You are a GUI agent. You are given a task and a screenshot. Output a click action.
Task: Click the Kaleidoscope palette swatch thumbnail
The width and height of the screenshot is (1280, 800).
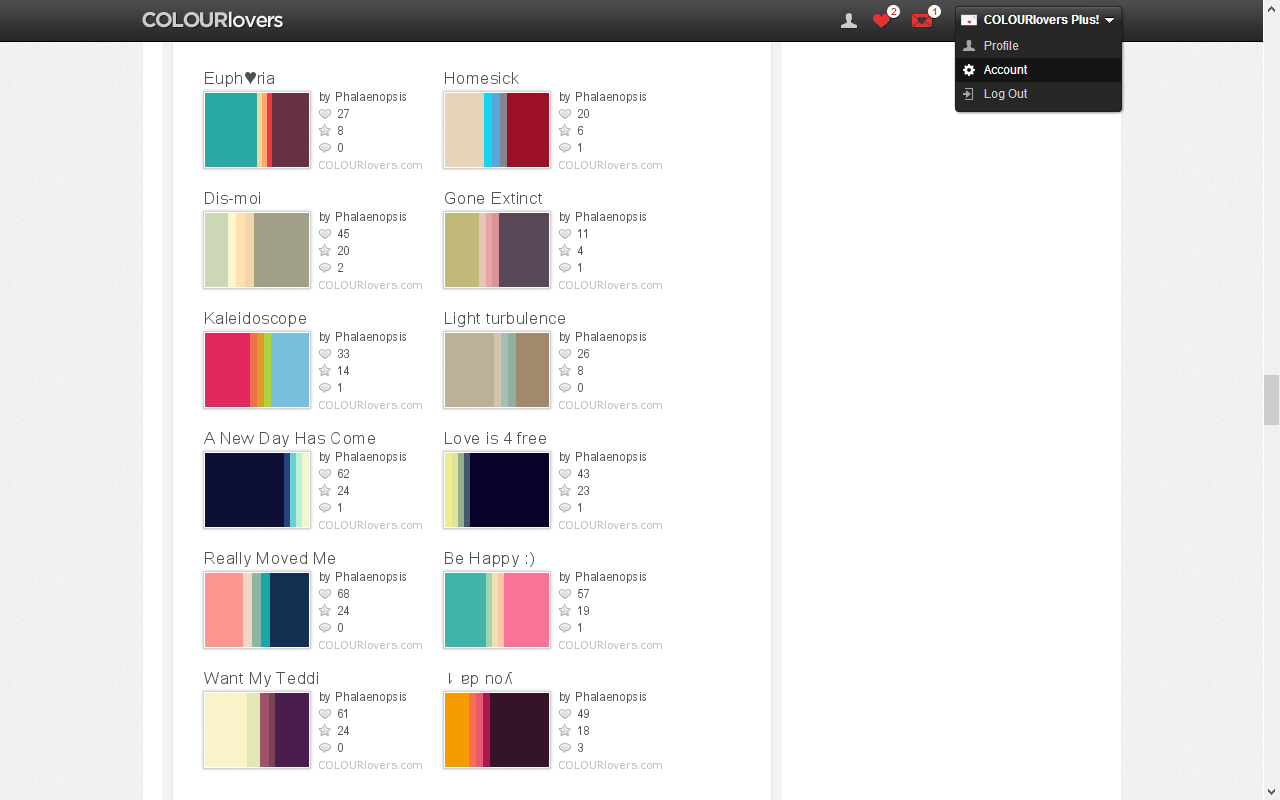[x=257, y=370]
